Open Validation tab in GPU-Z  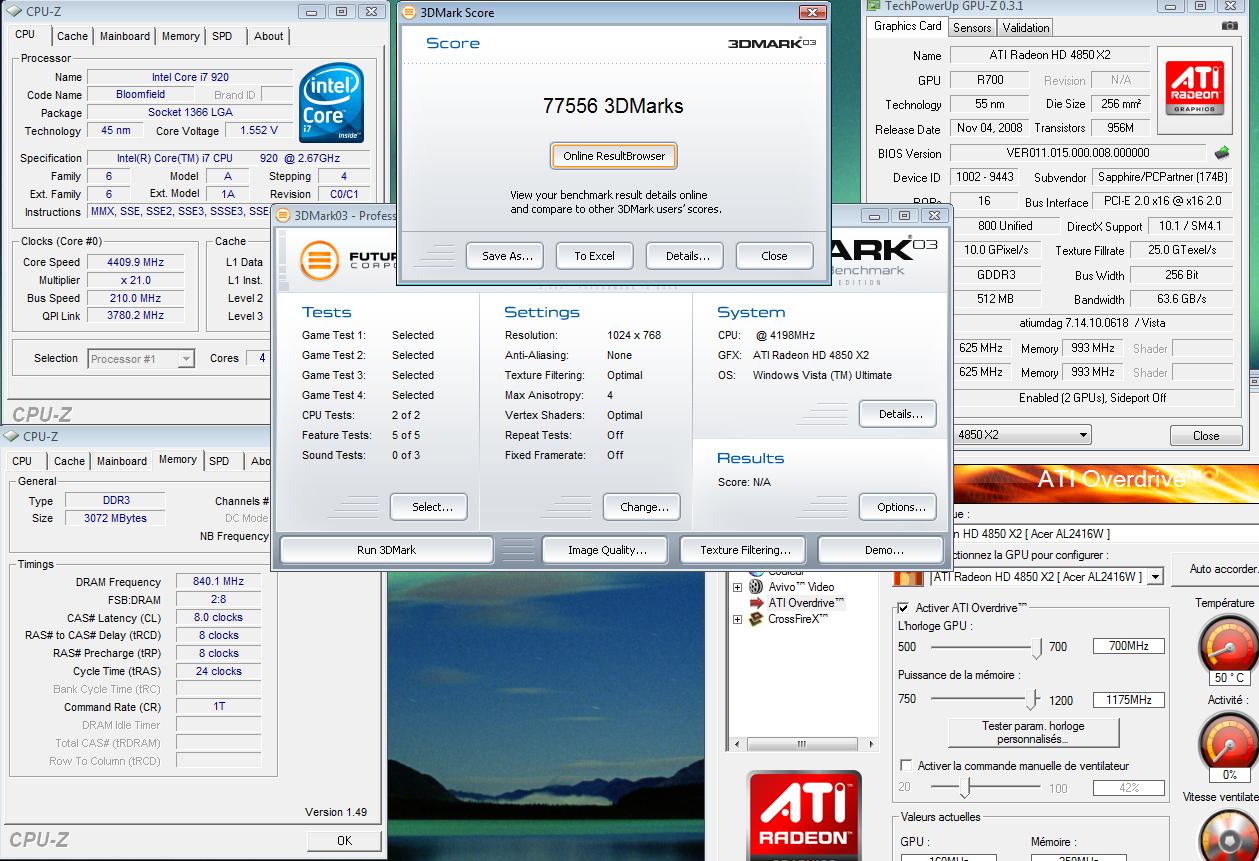click(x=1026, y=28)
